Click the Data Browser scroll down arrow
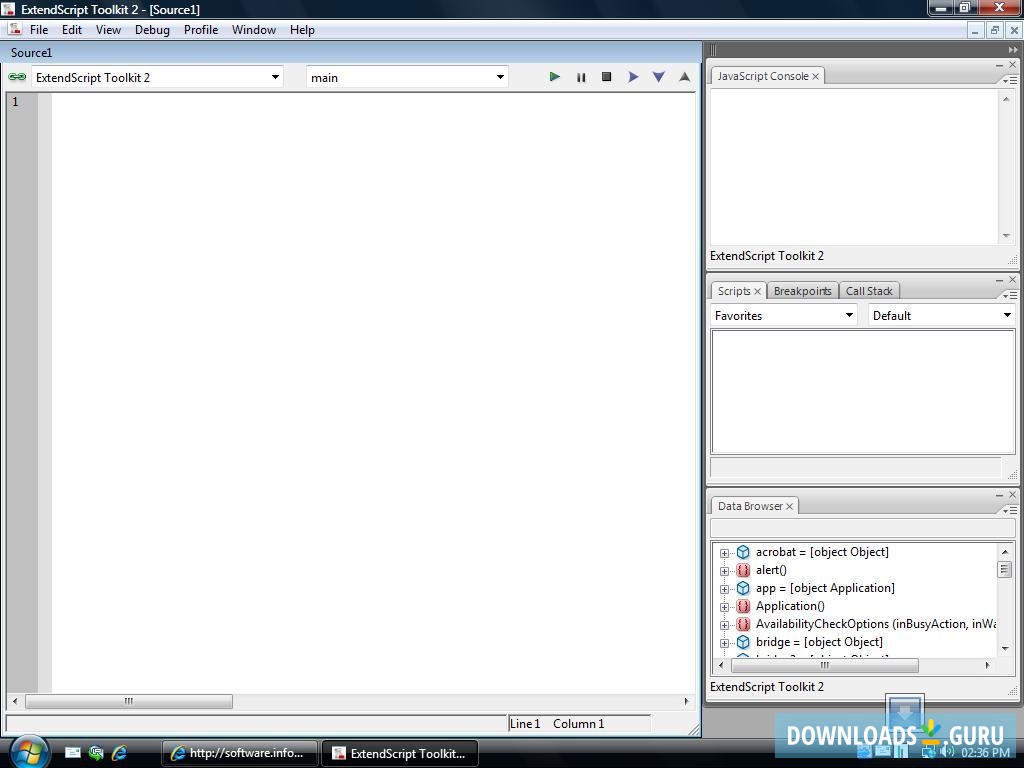The height and width of the screenshot is (768, 1026). pos(1005,648)
